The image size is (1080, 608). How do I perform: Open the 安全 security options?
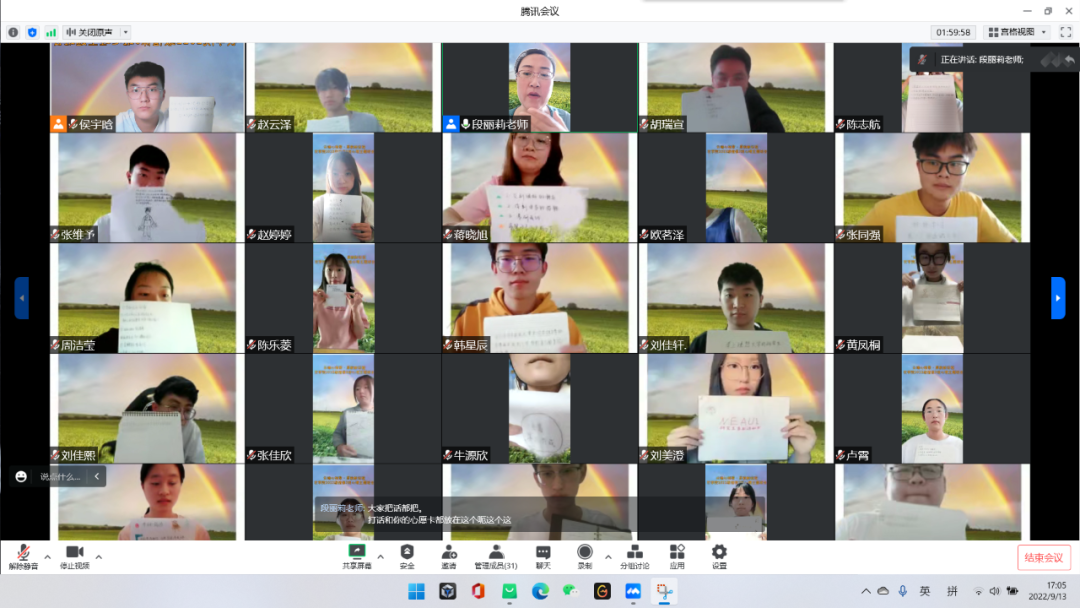[407, 556]
